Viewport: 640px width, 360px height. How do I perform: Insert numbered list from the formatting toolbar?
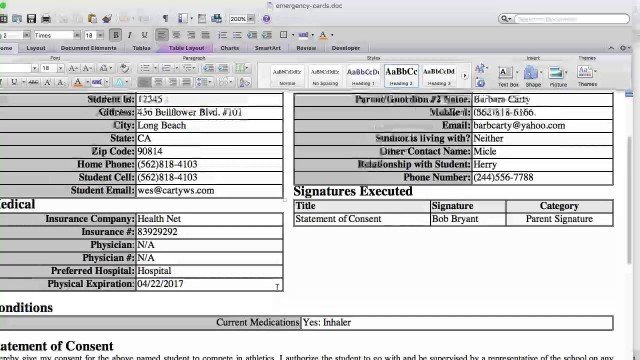(x=222, y=35)
